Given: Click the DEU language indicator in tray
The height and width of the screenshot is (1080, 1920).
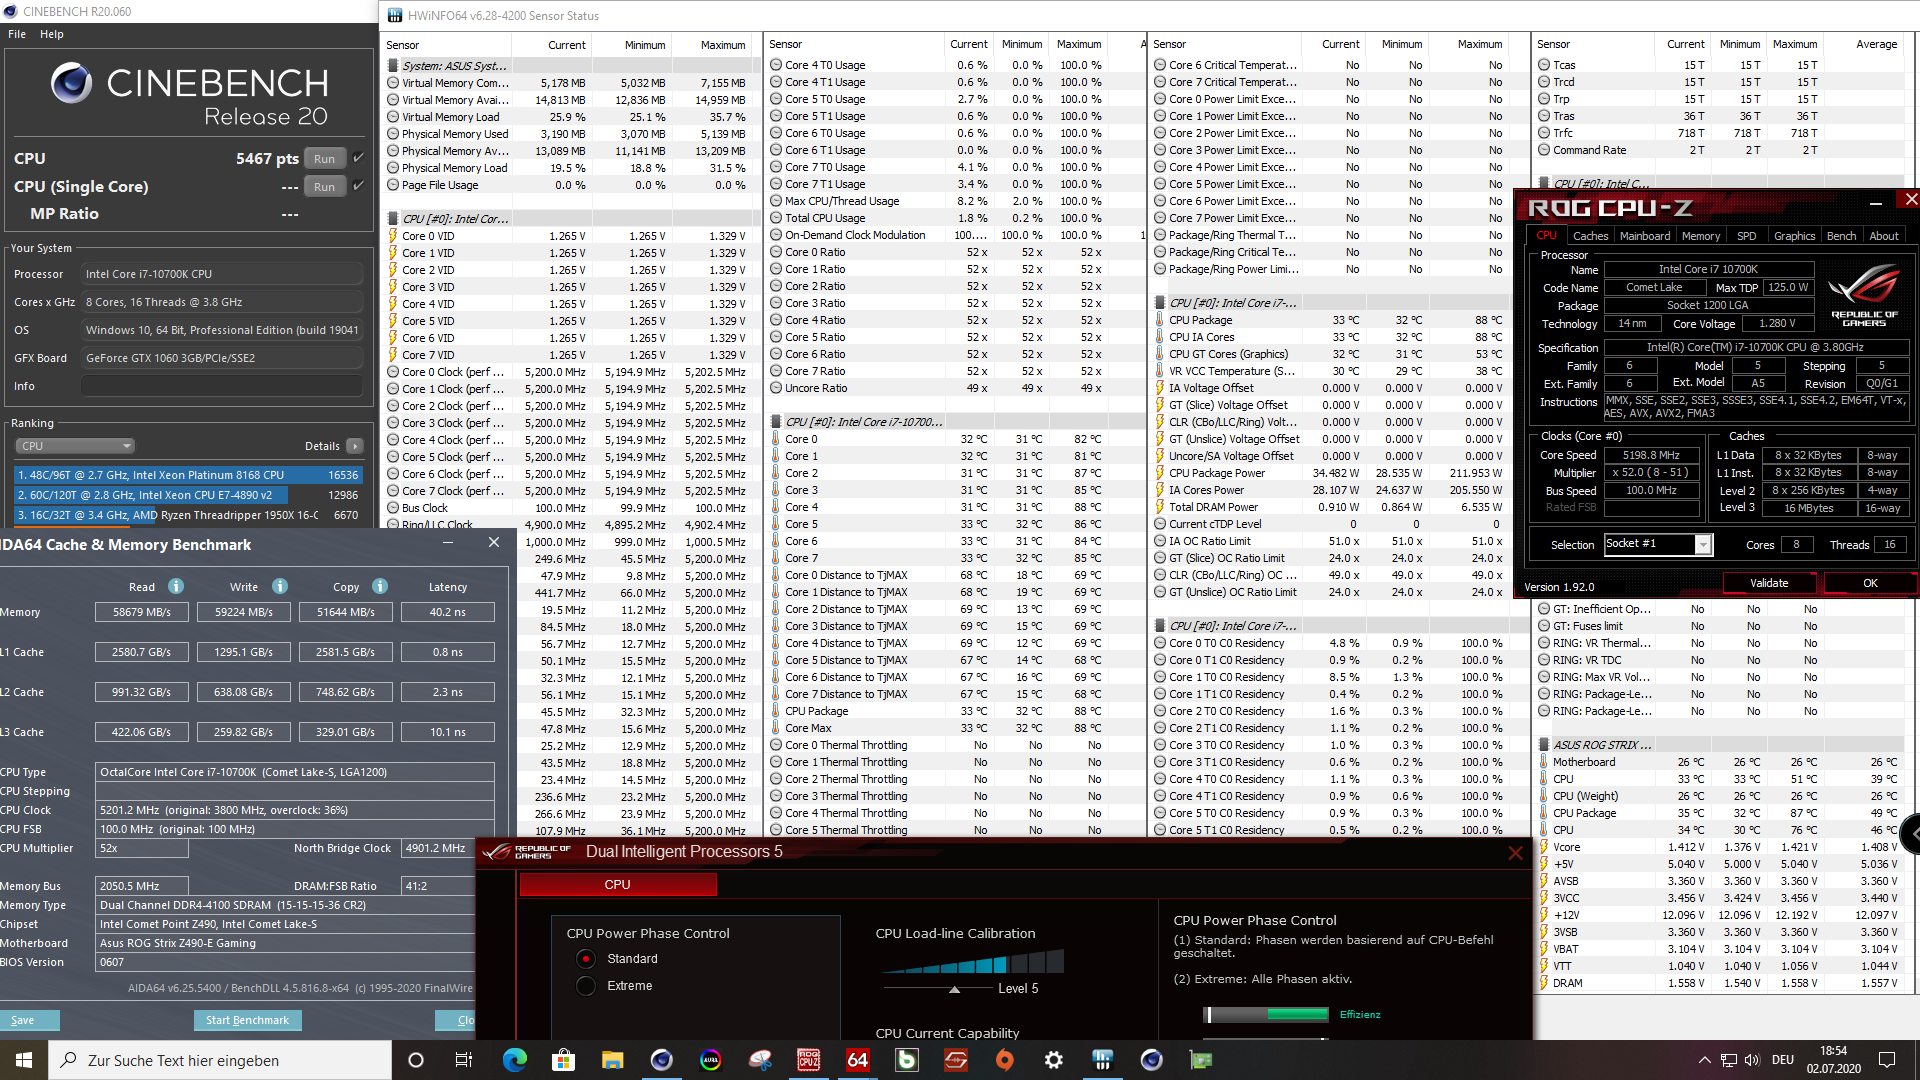Looking at the screenshot, I should [x=1783, y=1060].
